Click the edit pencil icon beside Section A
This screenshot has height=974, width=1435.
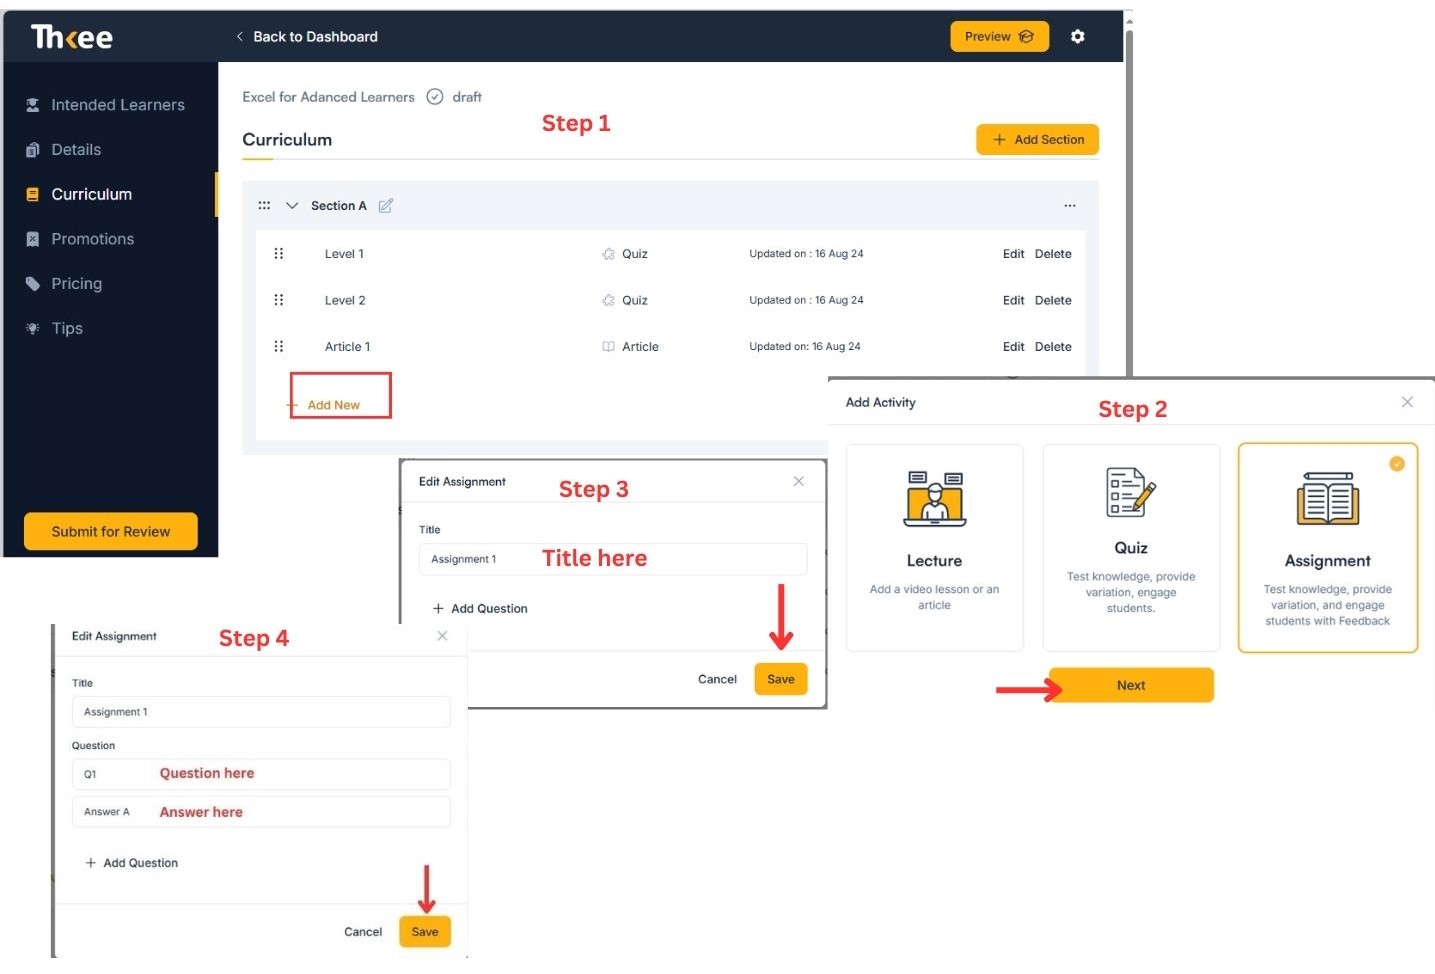pyautogui.click(x=386, y=206)
